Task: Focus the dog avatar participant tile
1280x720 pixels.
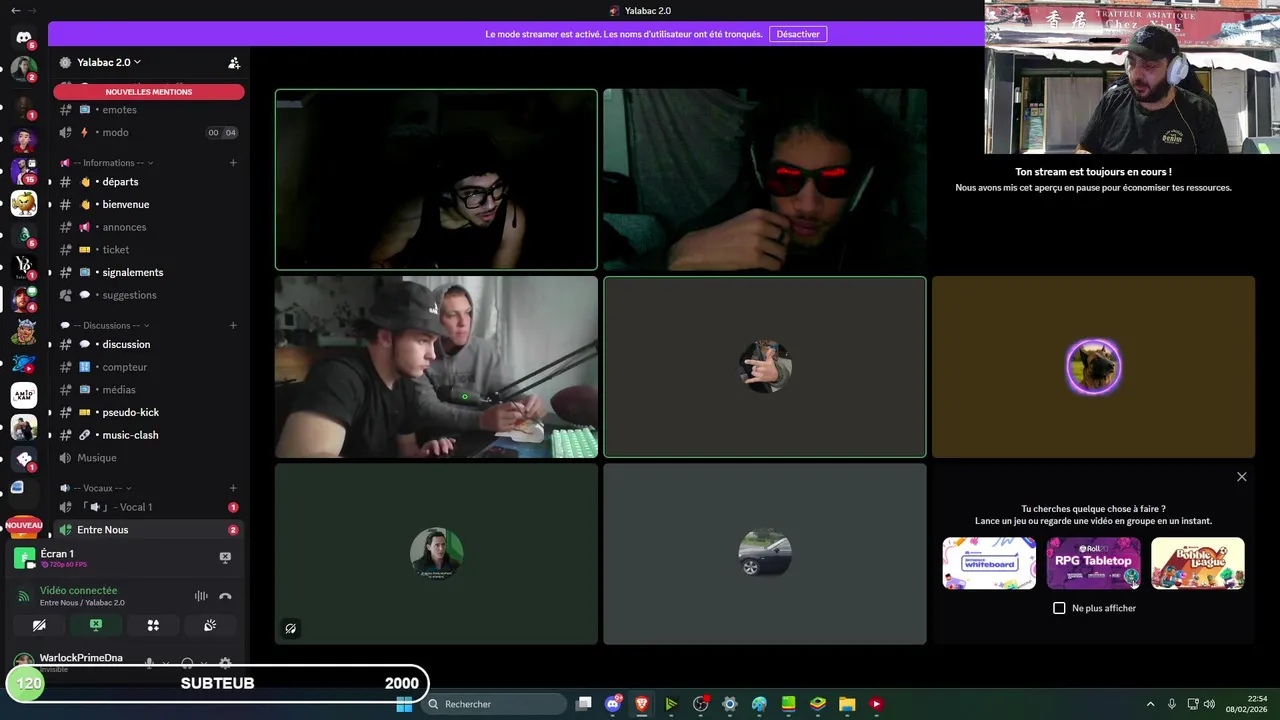Action: pyautogui.click(x=1093, y=367)
